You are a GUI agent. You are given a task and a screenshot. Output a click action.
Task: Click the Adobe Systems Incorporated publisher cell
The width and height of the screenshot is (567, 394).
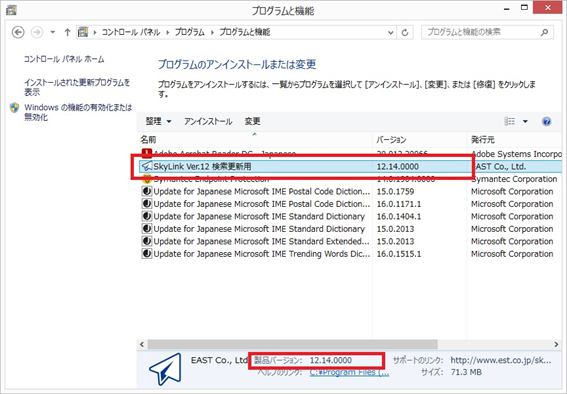(x=517, y=154)
